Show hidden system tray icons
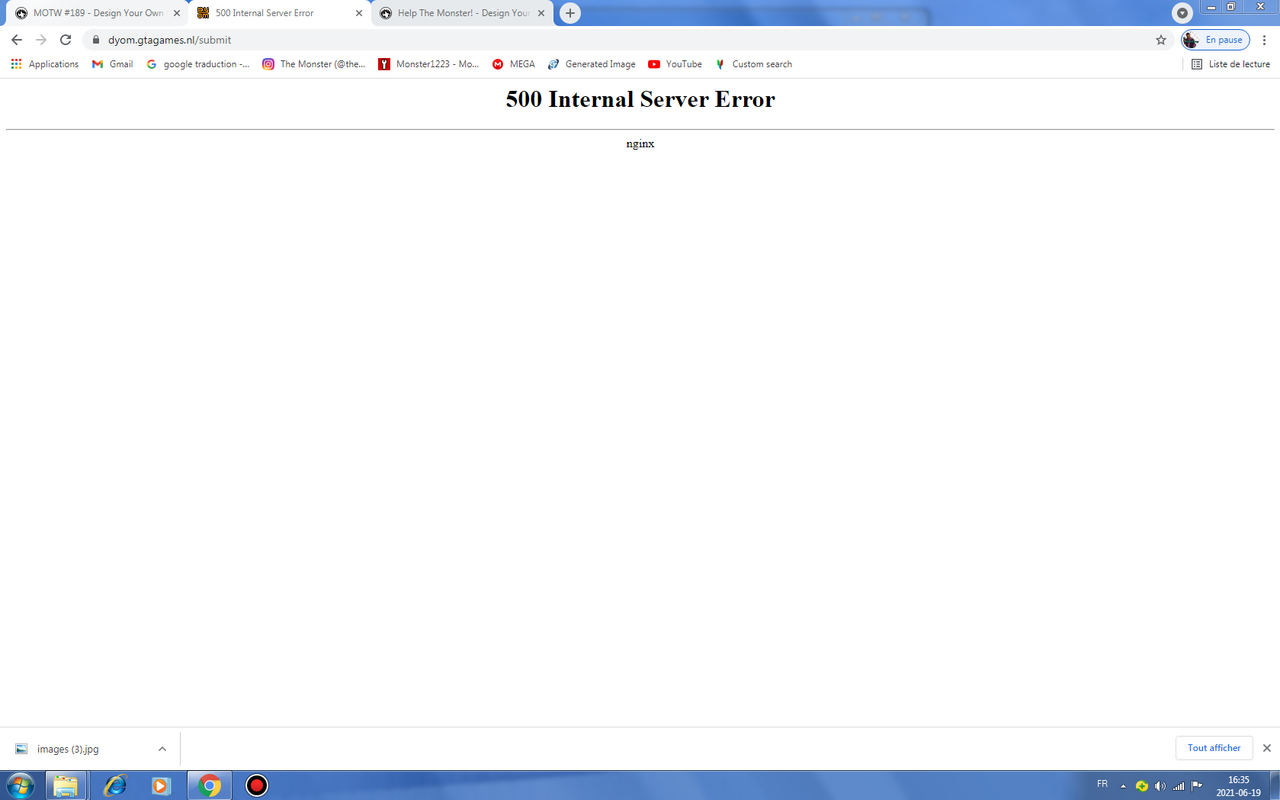Viewport: 1280px width, 800px height. tap(1123, 785)
